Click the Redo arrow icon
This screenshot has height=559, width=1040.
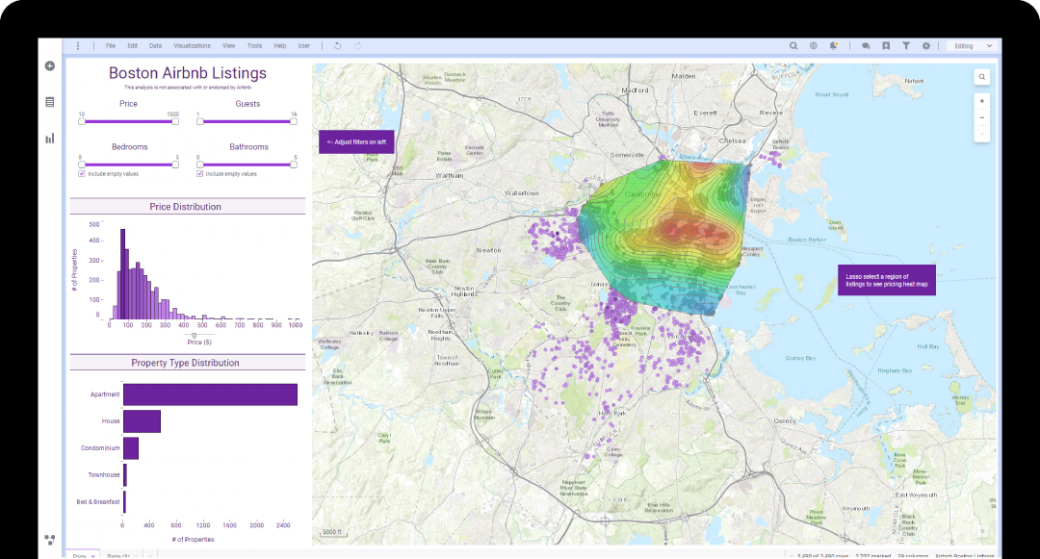coord(358,46)
